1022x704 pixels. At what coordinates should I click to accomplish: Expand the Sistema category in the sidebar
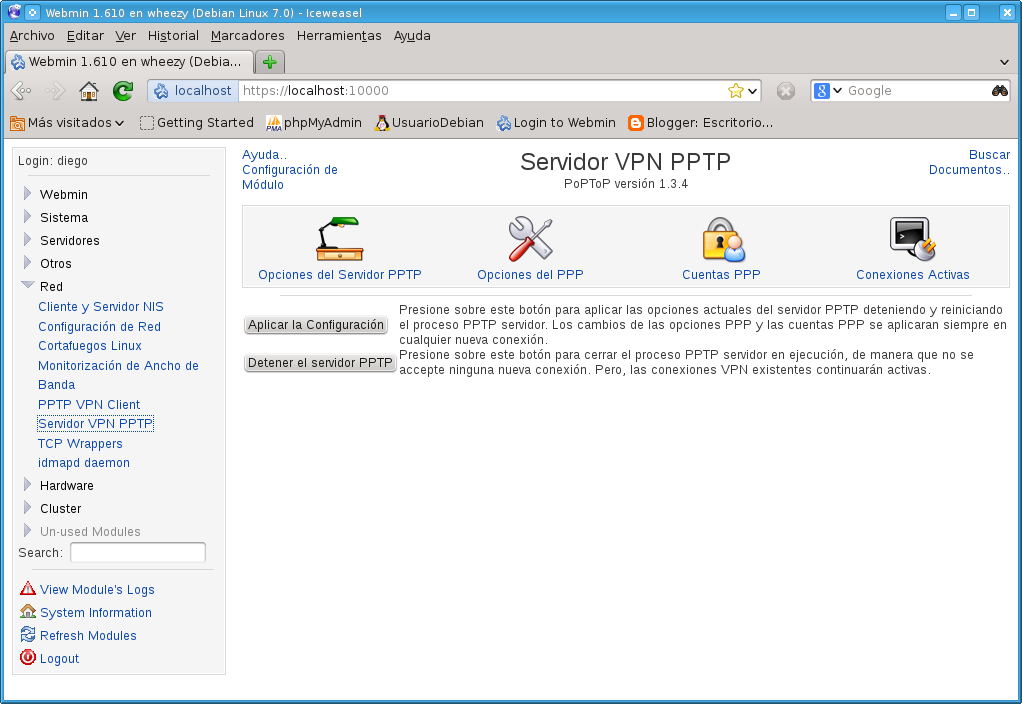pos(27,216)
